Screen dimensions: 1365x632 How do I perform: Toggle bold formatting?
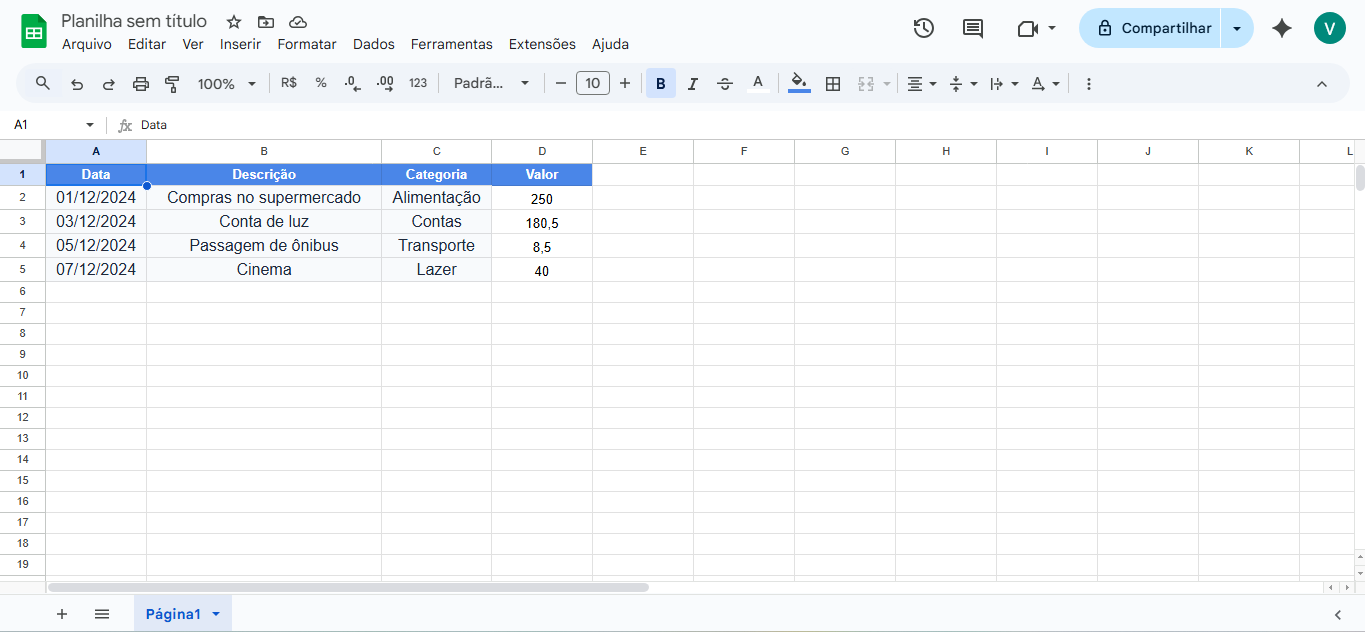click(x=660, y=84)
